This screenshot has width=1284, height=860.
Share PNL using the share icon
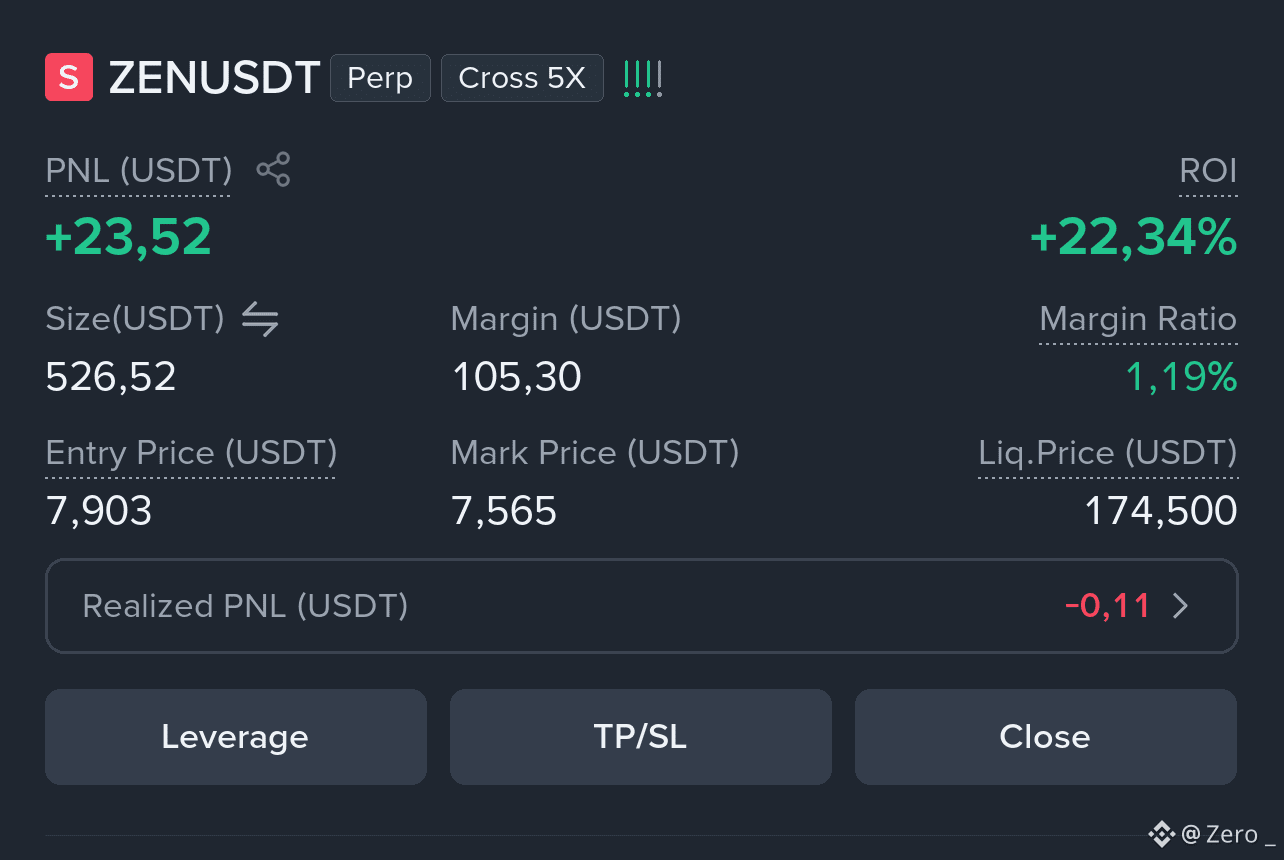[273, 170]
